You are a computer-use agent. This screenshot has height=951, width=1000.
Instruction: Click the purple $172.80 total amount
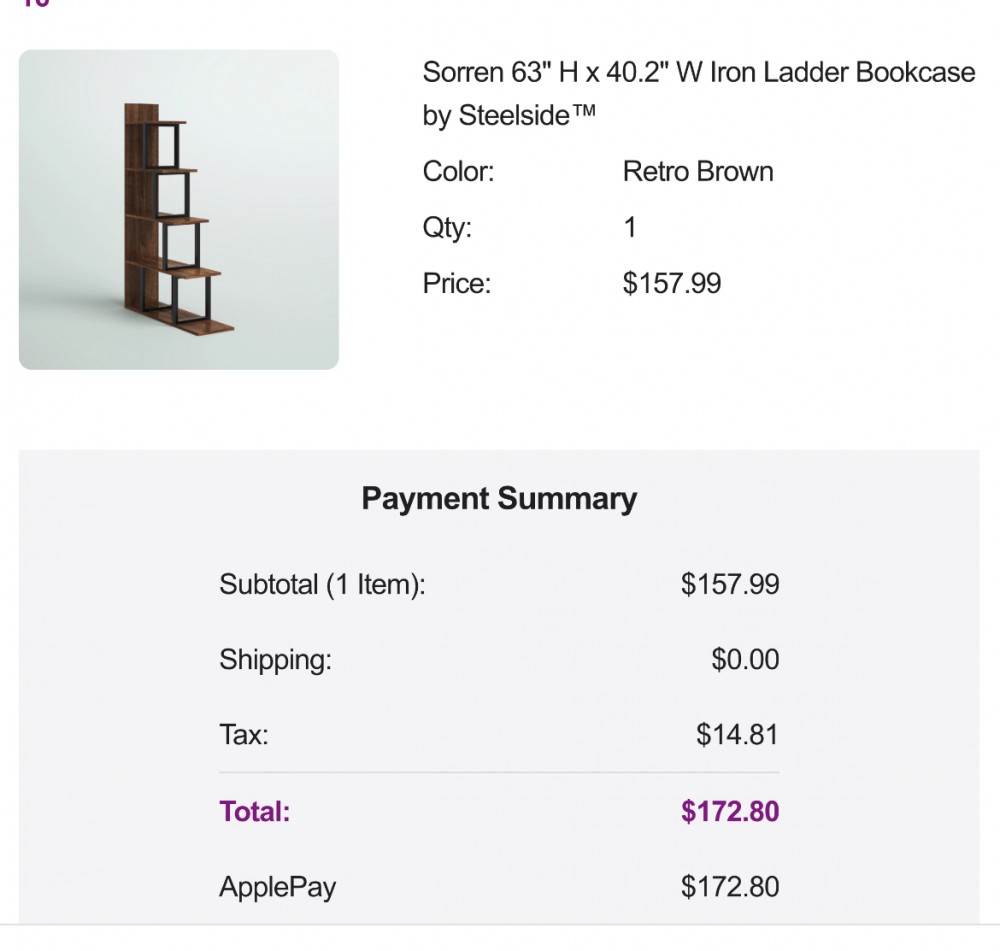pyautogui.click(x=729, y=811)
